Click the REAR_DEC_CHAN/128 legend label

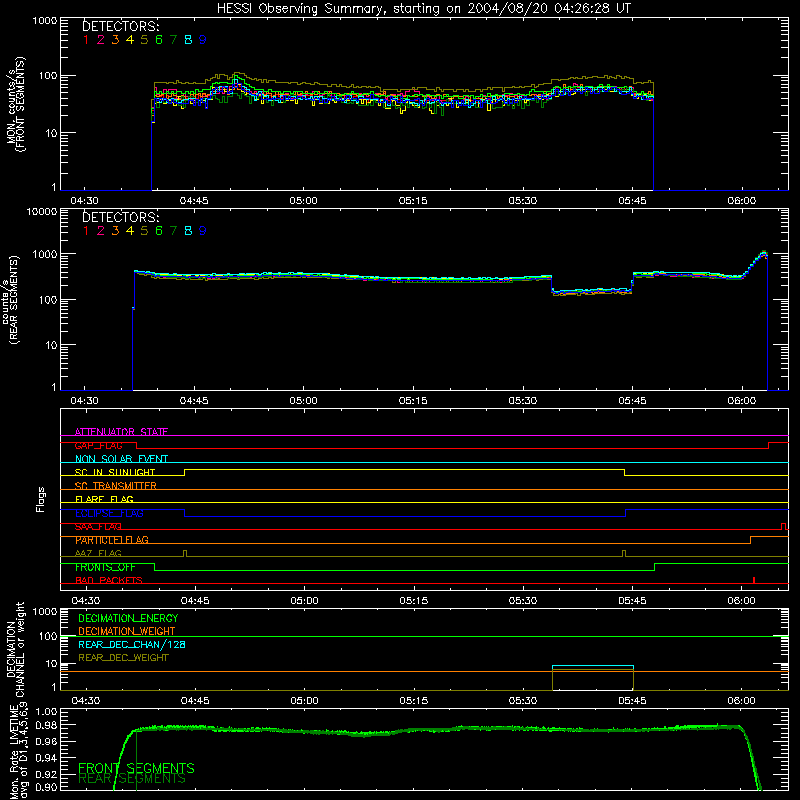point(132,645)
